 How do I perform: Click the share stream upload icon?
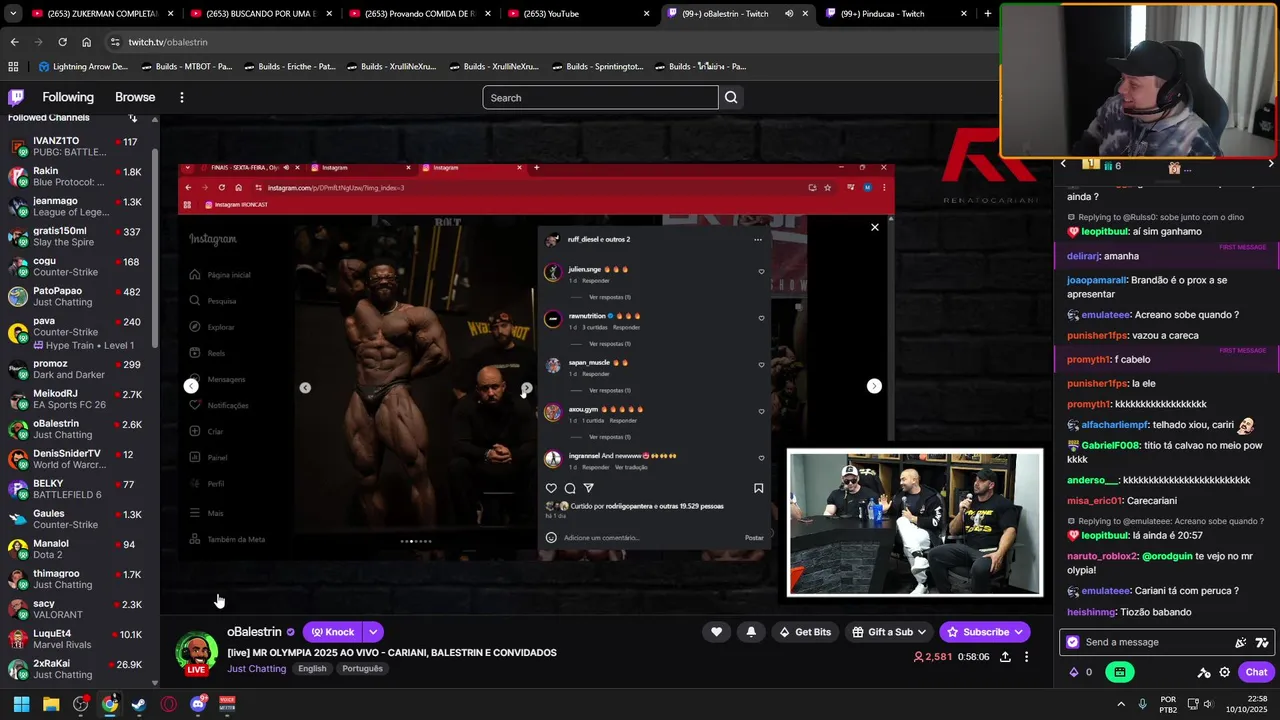coord(1005,657)
